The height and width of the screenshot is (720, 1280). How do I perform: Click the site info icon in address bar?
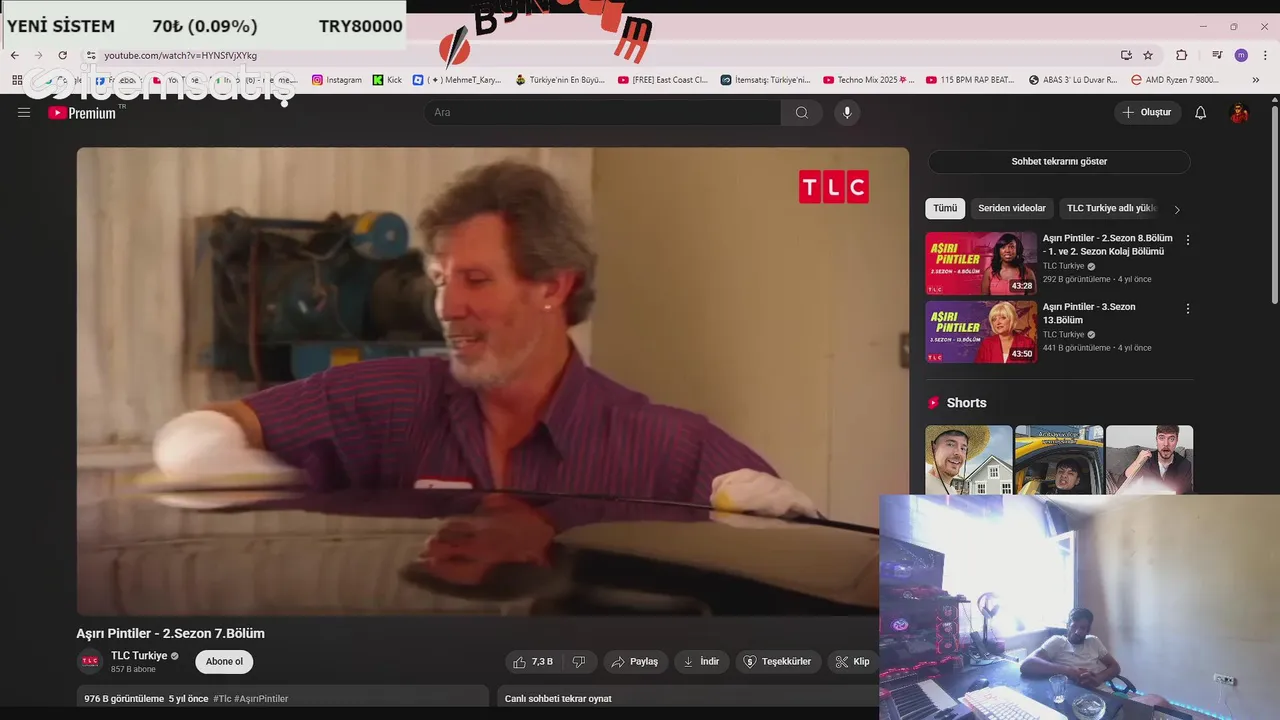click(x=90, y=55)
